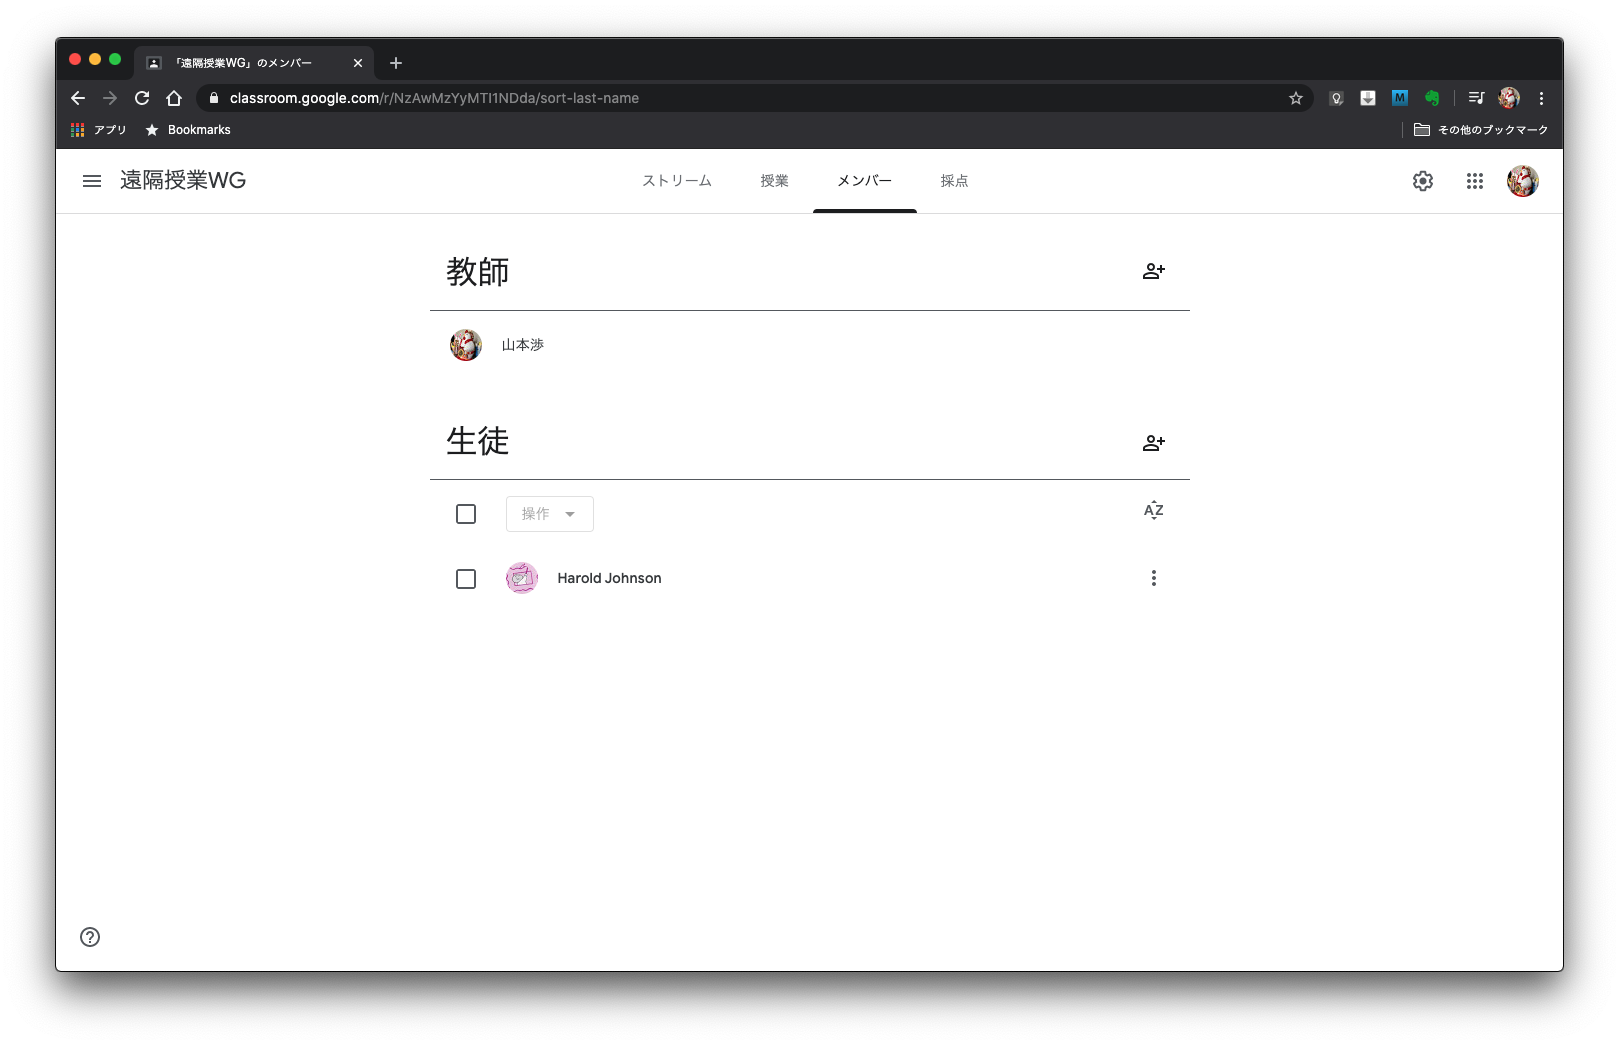Go to the 採点 tab
Viewport: 1619px width, 1045px height.
(x=954, y=181)
